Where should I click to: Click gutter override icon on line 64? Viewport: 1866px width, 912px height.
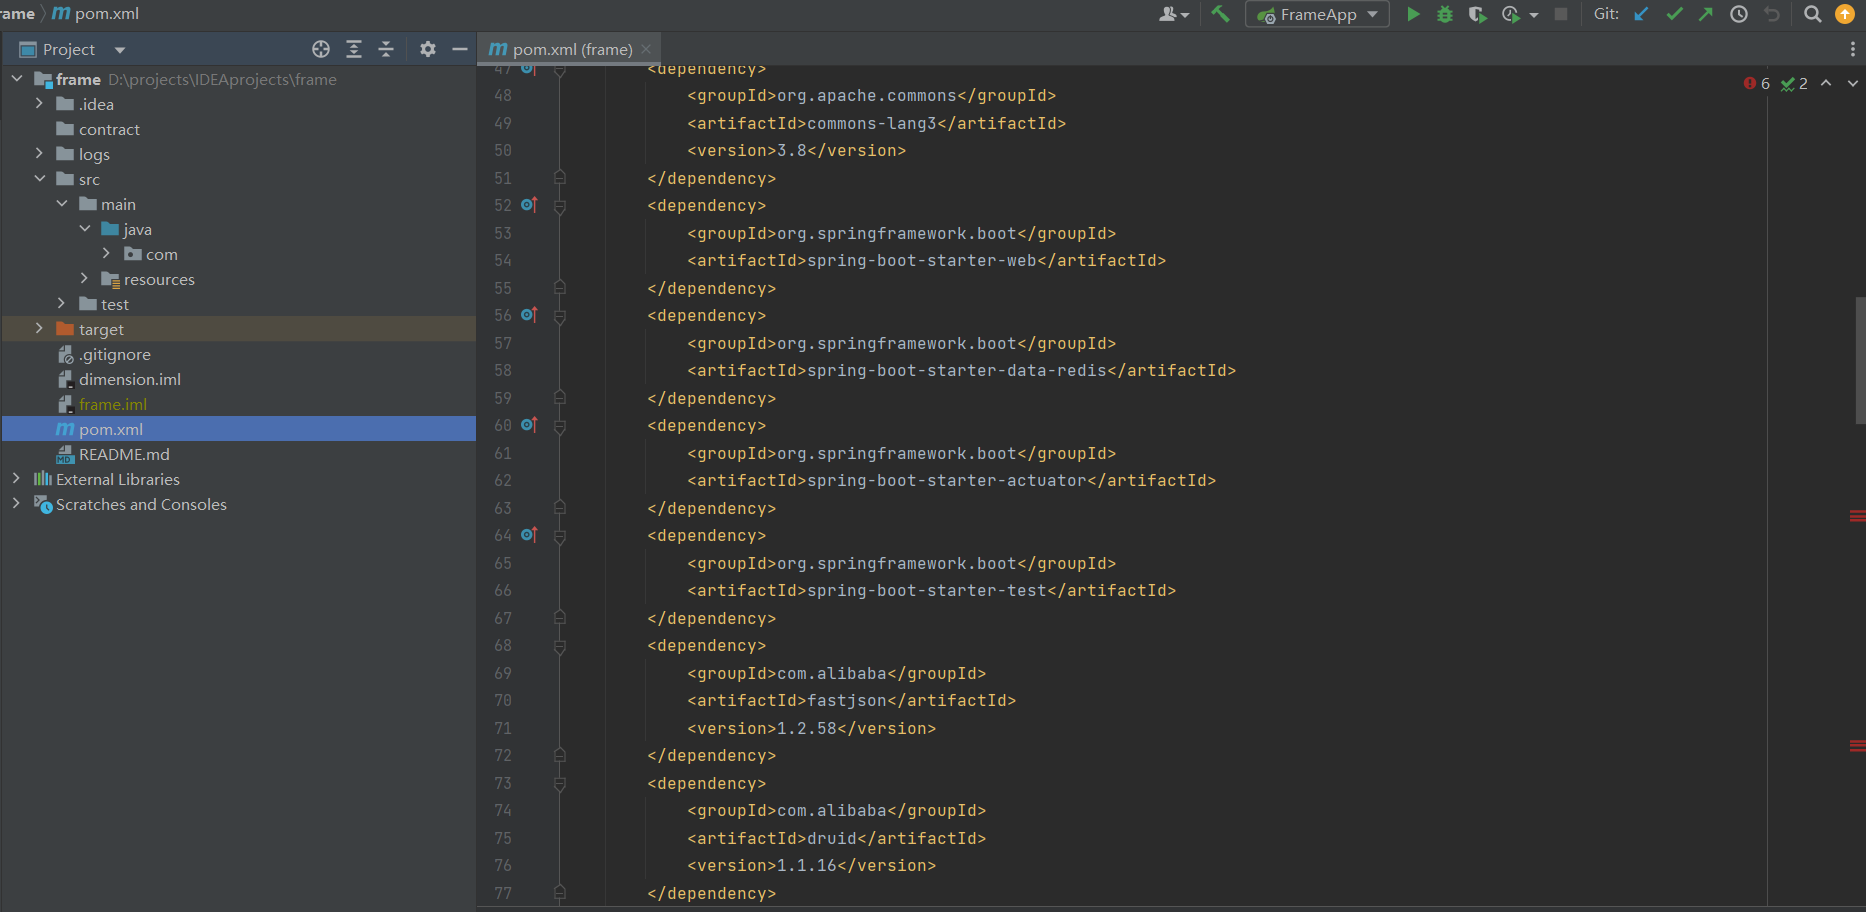point(529,535)
